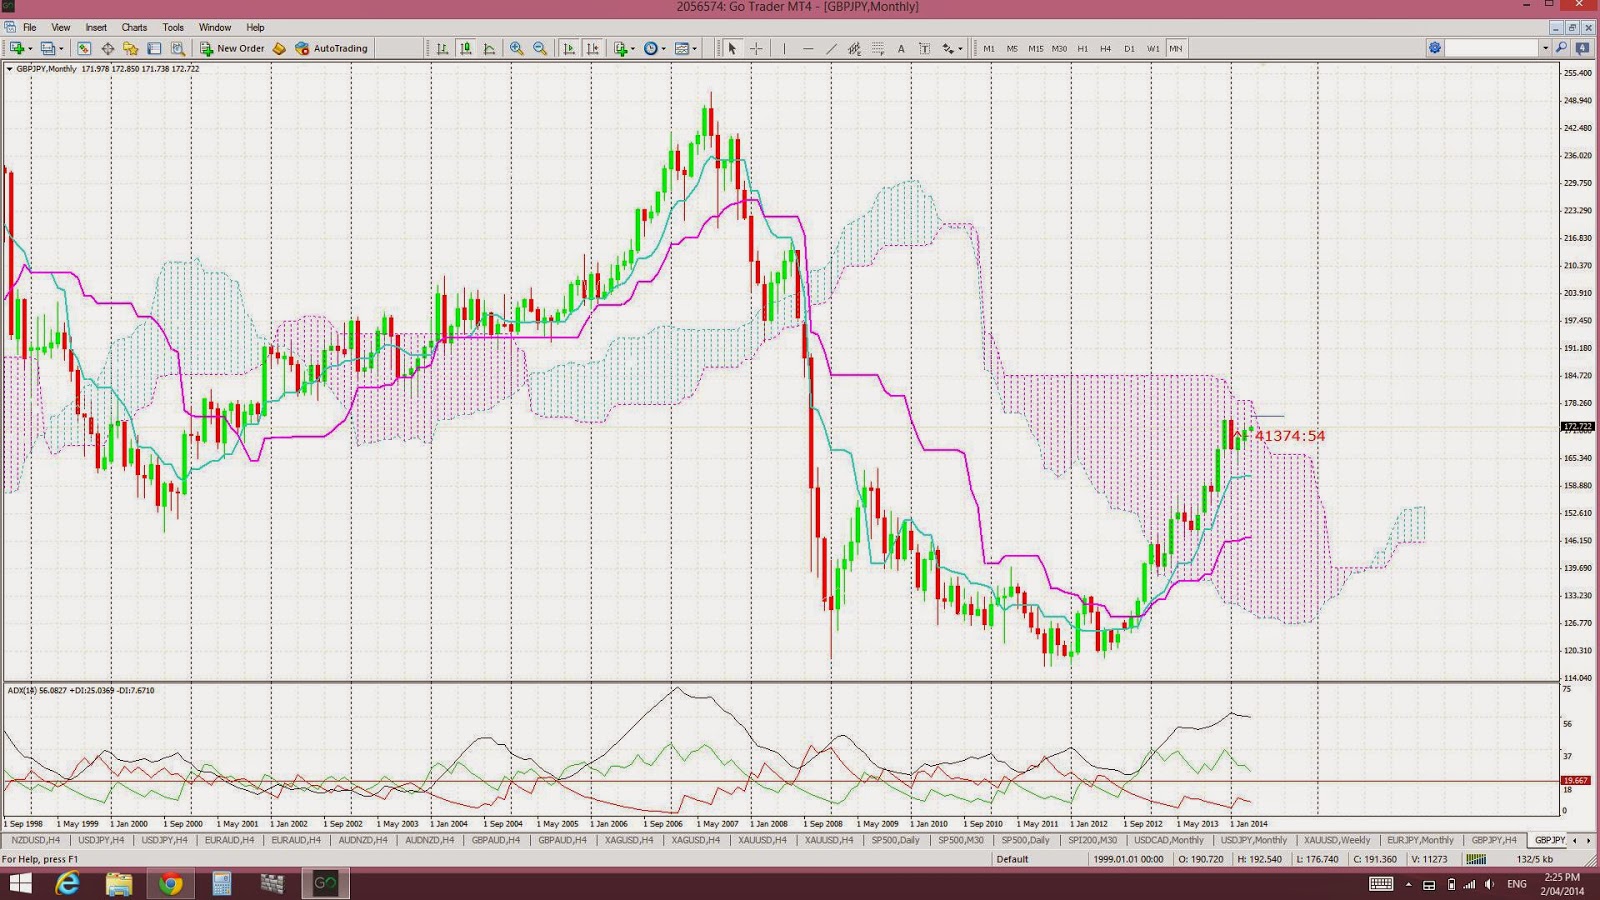The image size is (1600, 900).
Task: Toggle chart Auto Scroll
Action: coord(569,48)
